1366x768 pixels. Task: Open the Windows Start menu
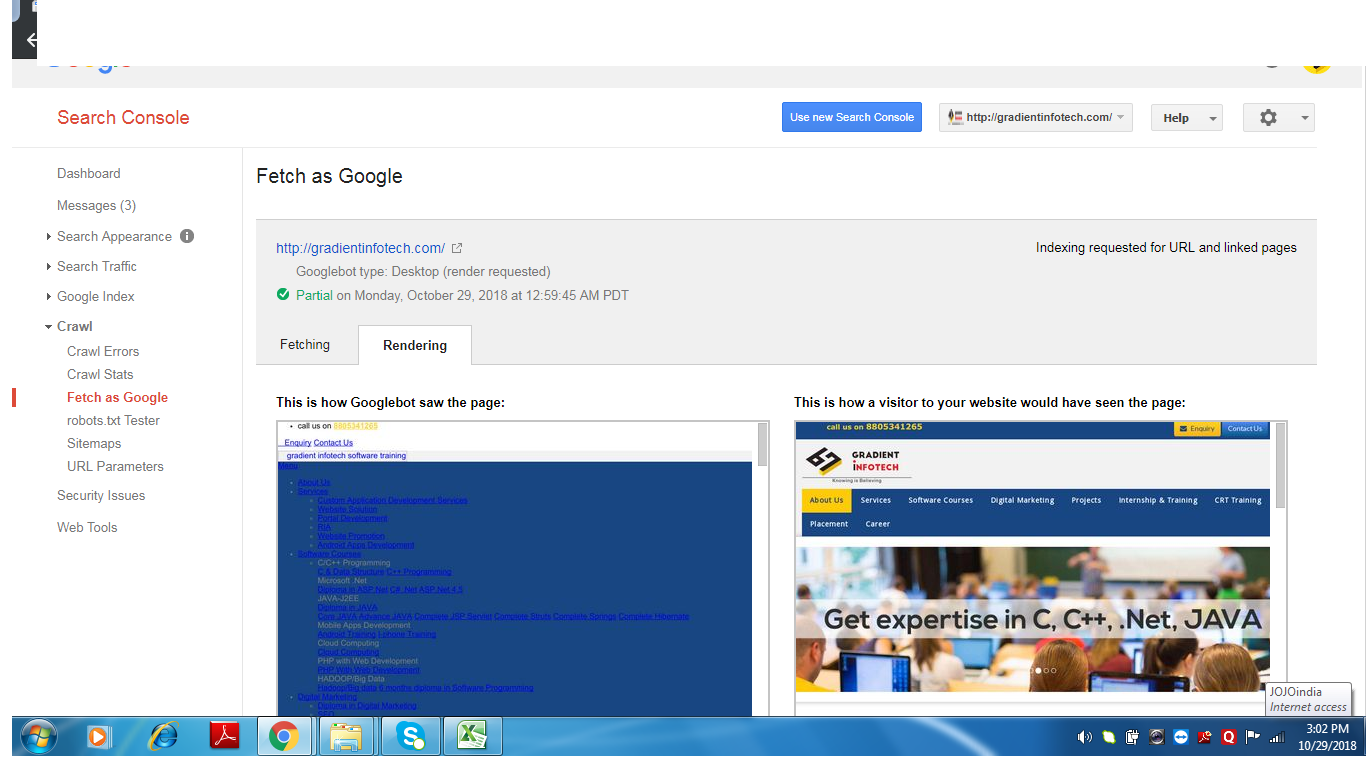(x=39, y=737)
